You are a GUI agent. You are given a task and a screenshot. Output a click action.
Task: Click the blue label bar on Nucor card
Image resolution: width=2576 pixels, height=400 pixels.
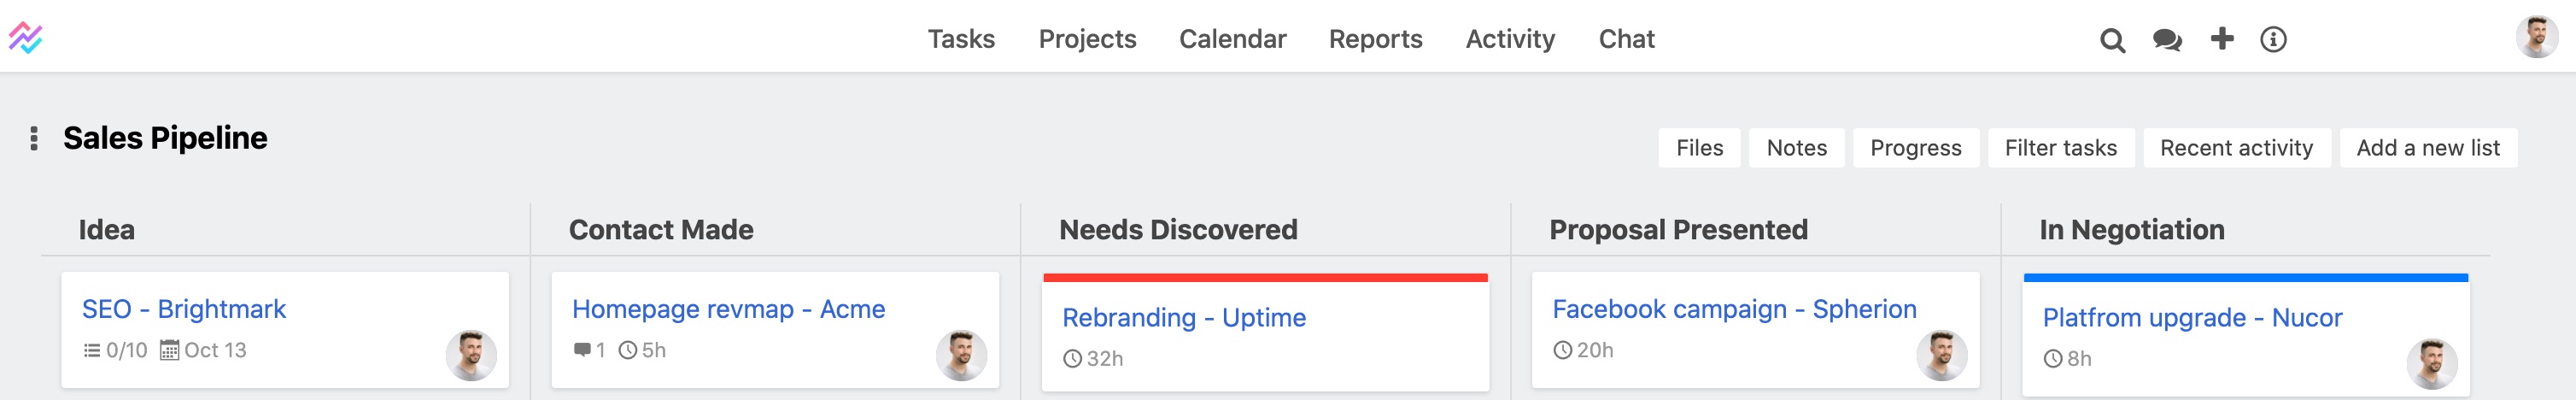tap(2245, 277)
